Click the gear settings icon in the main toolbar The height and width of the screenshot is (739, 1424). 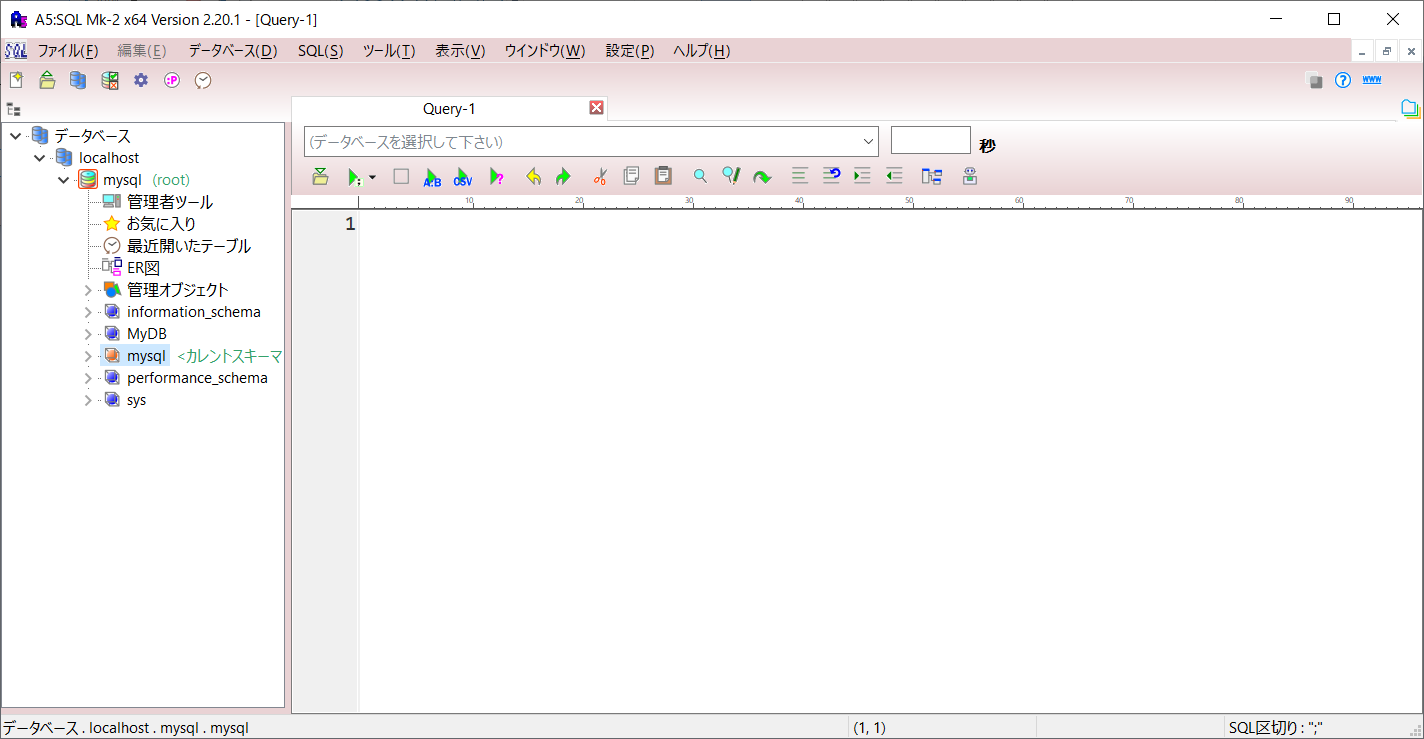[141, 80]
